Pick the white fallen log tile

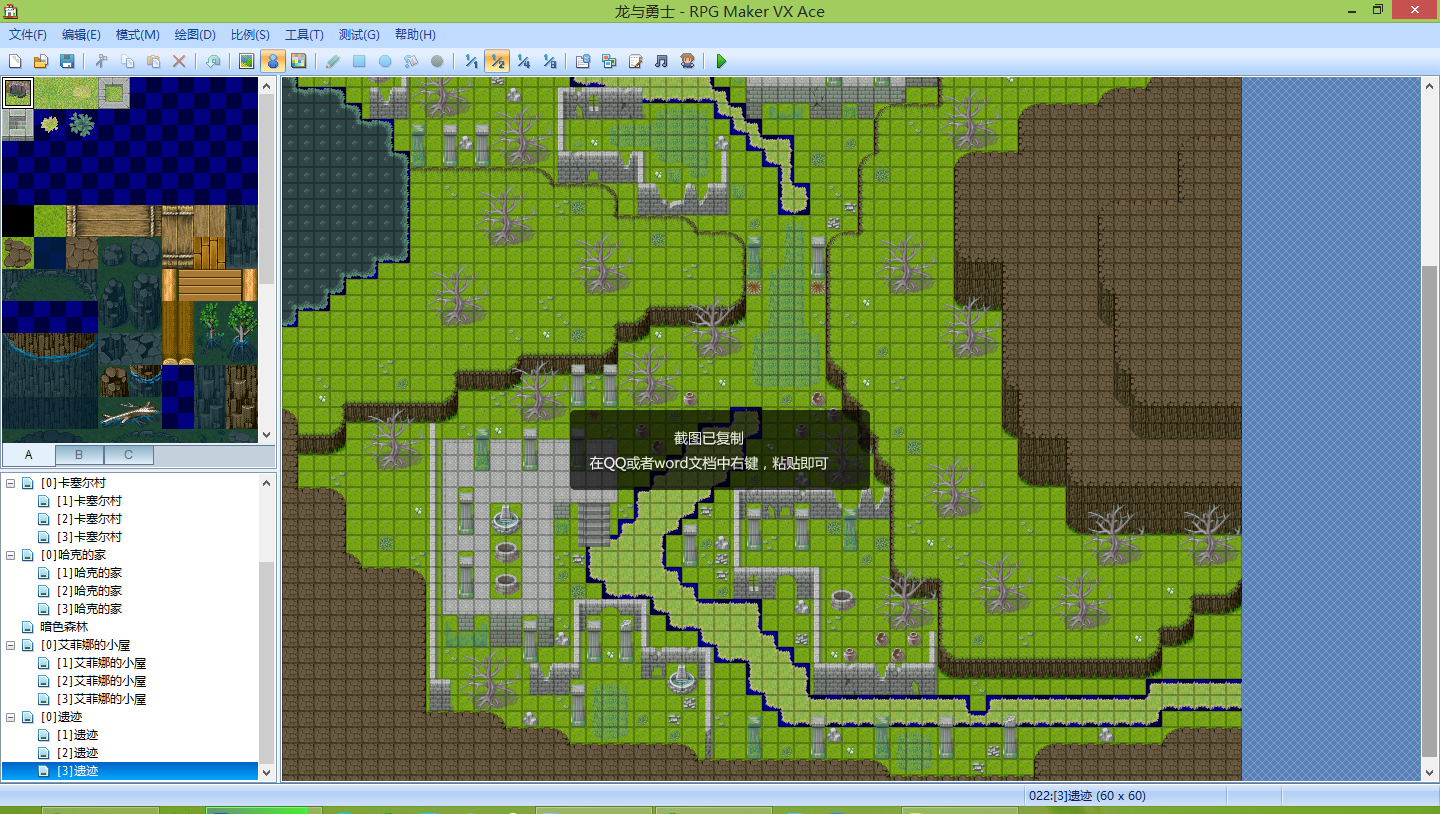pos(129,412)
